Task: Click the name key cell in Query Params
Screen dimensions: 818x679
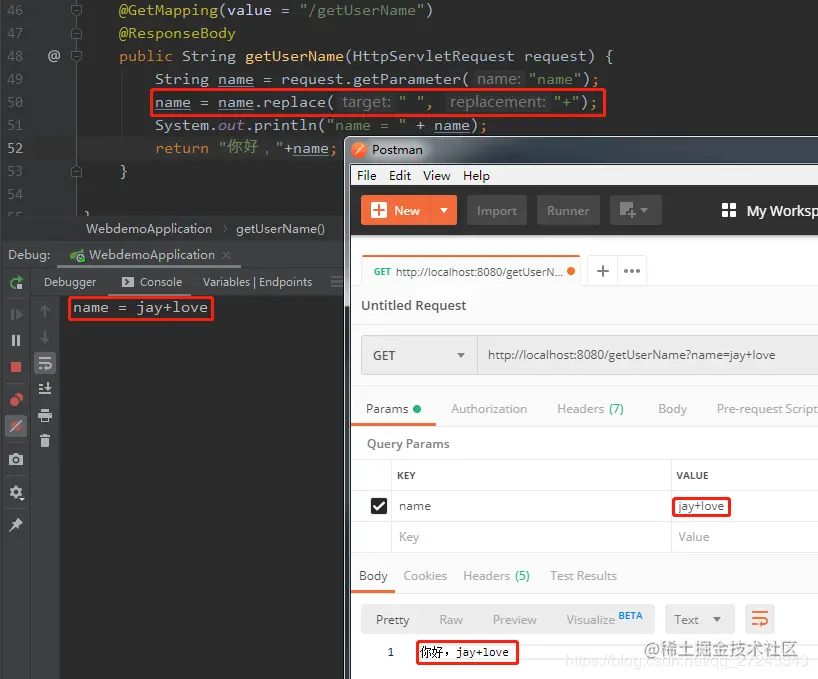Action: click(x=531, y=506)
